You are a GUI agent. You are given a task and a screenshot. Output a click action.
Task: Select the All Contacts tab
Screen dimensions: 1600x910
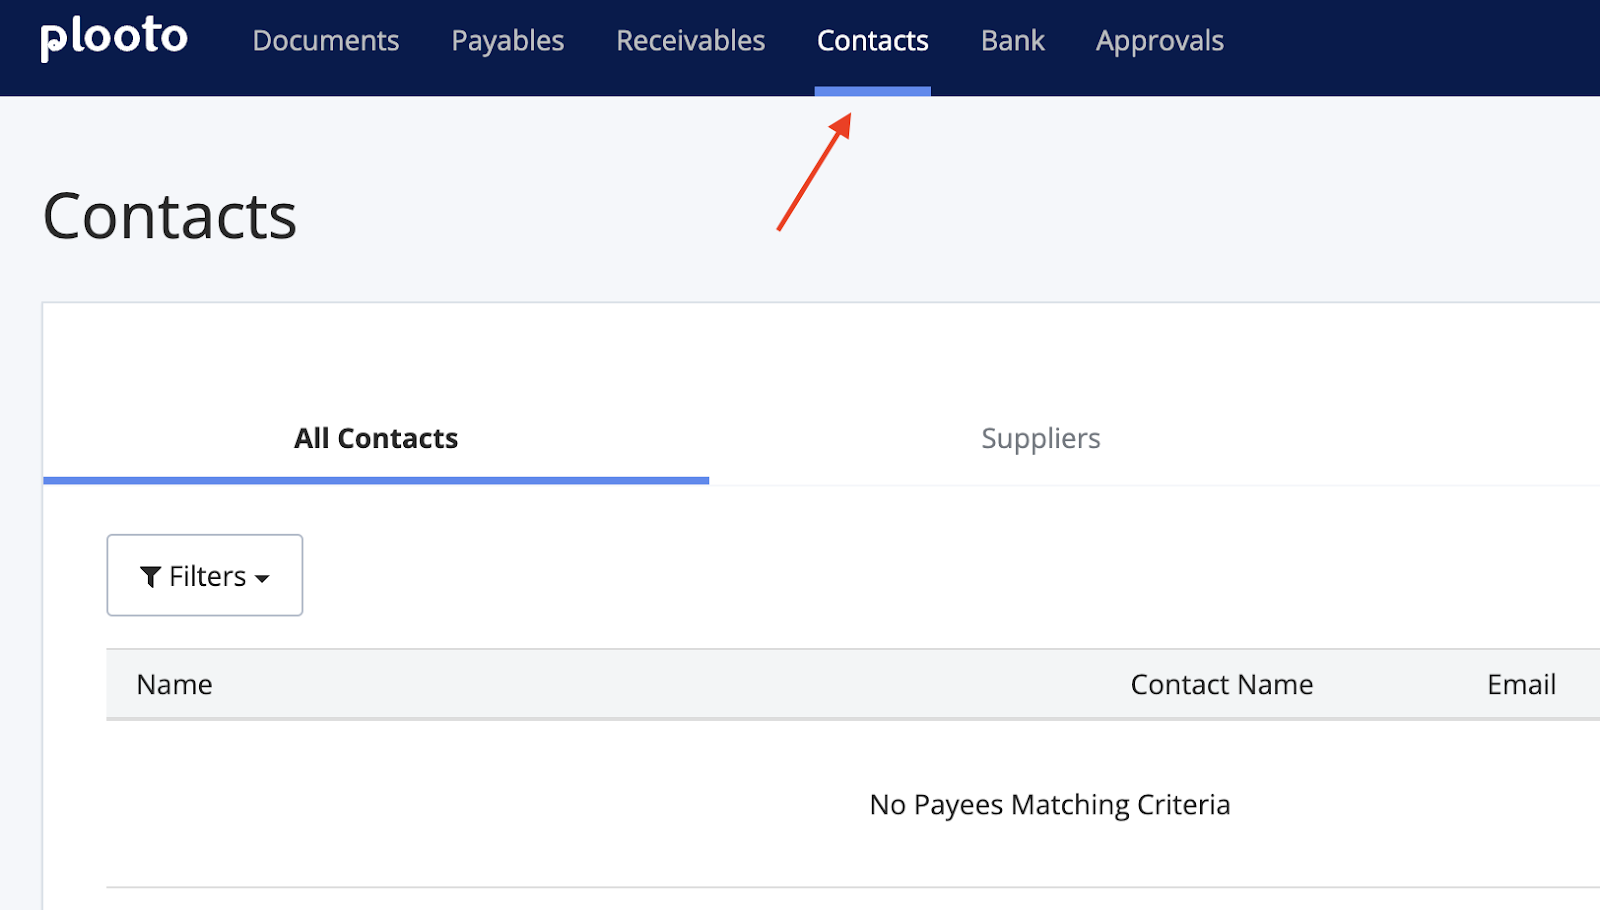click(376, 438)
